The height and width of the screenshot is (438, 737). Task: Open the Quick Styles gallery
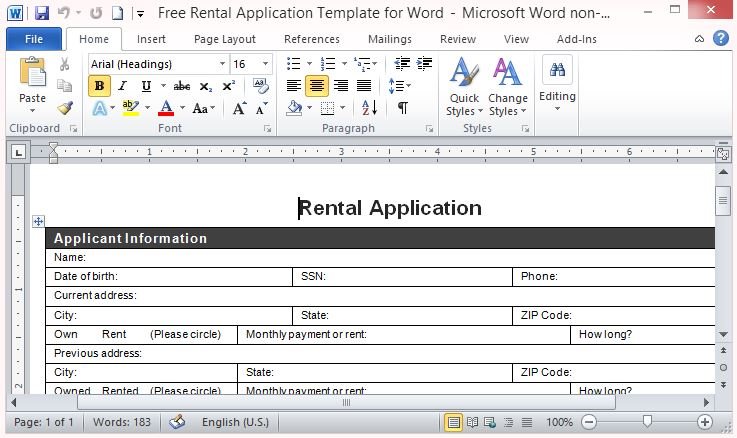[x=463, y=87]
